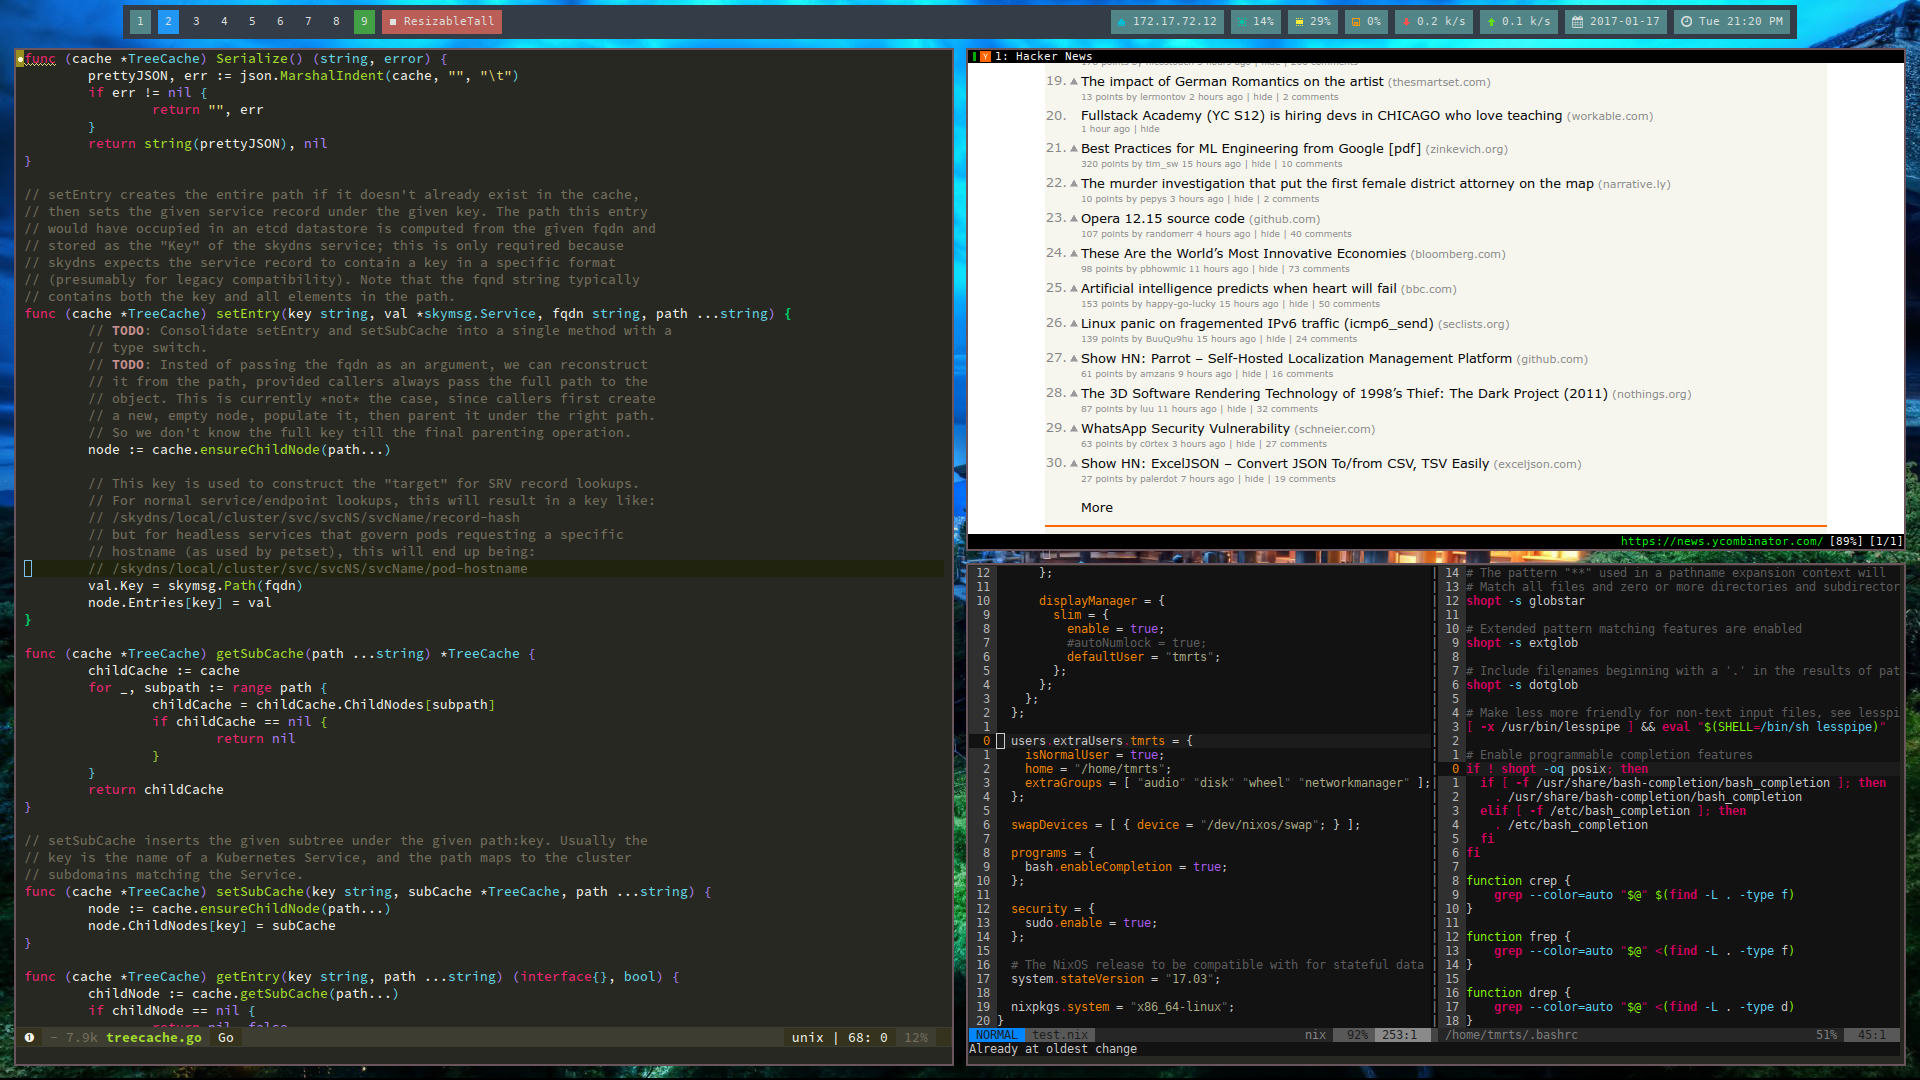Open the calendar date widget
Image resolution: width=1920 pixels, height=1080 pixels.
[x=1615, y=21]
